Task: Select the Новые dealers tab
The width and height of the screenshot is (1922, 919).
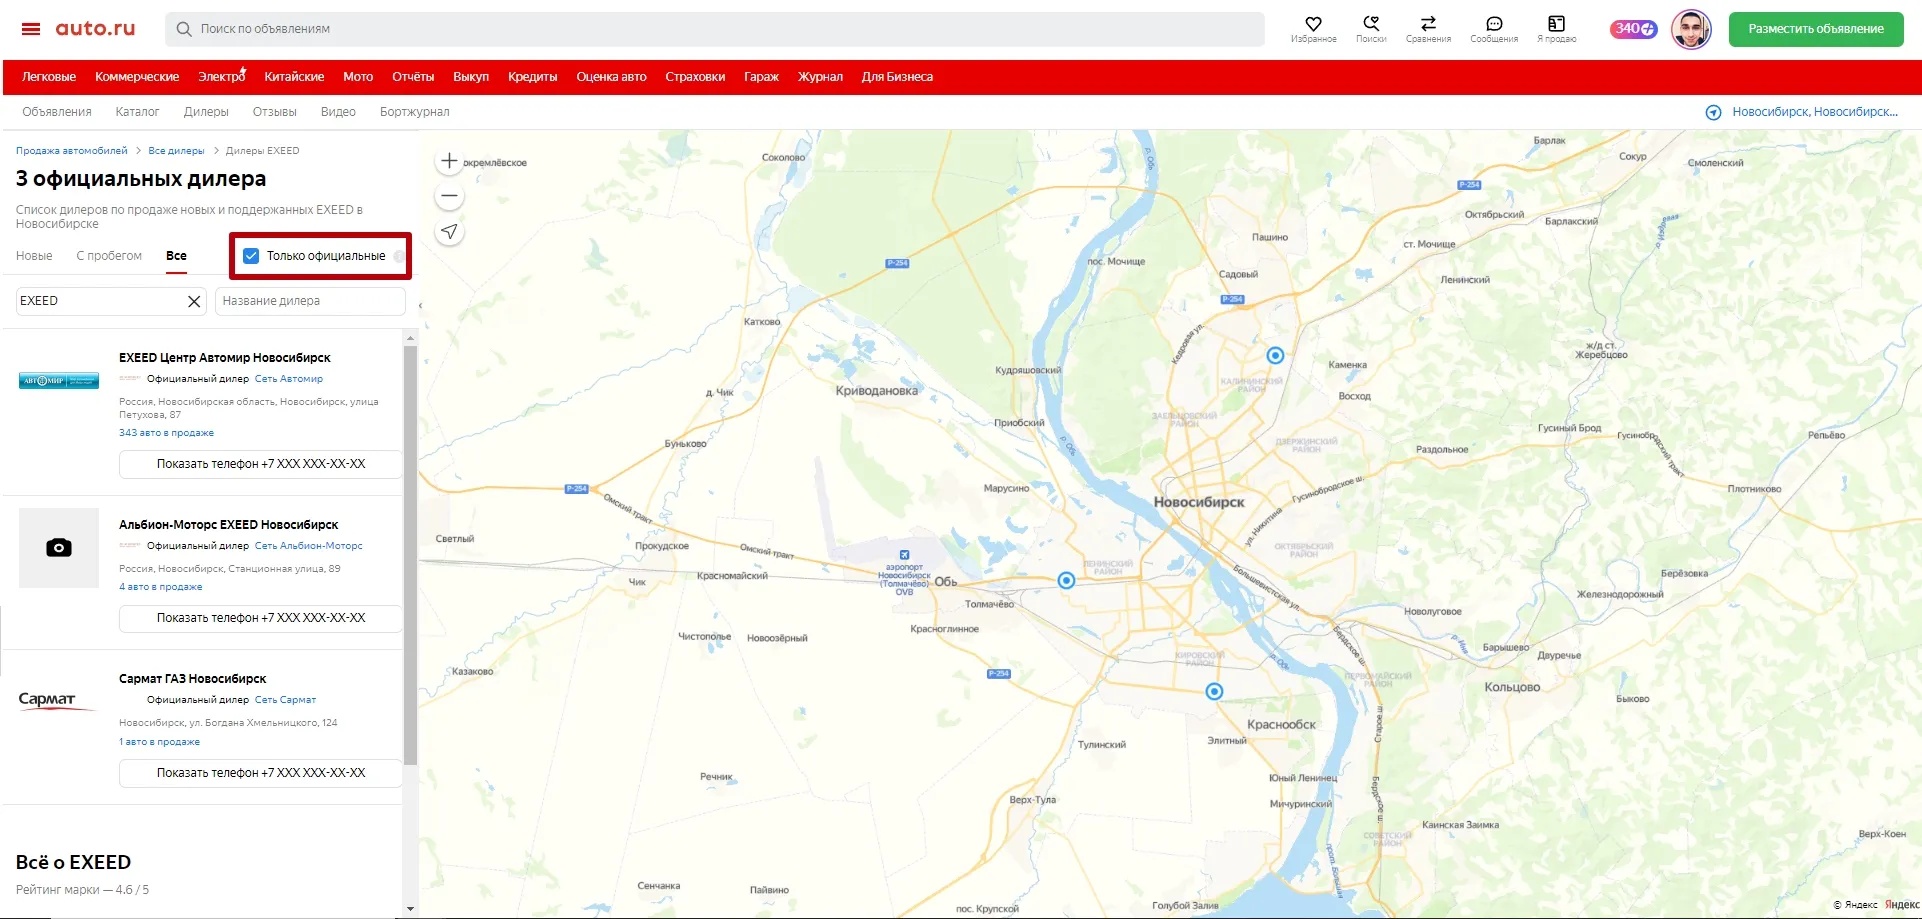Action: click(34, 256)
